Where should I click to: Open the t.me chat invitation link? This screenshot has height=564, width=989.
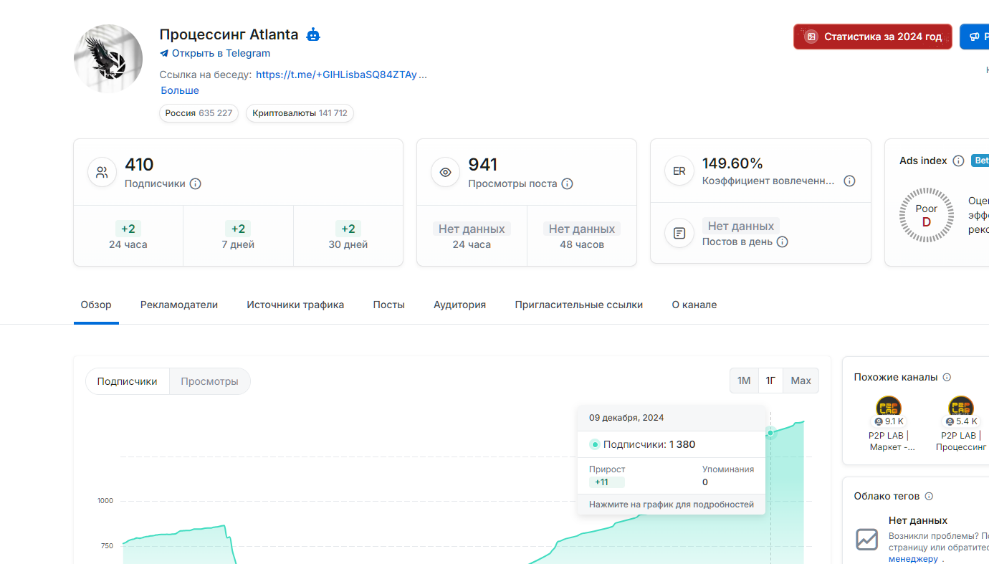pos(341,74)
